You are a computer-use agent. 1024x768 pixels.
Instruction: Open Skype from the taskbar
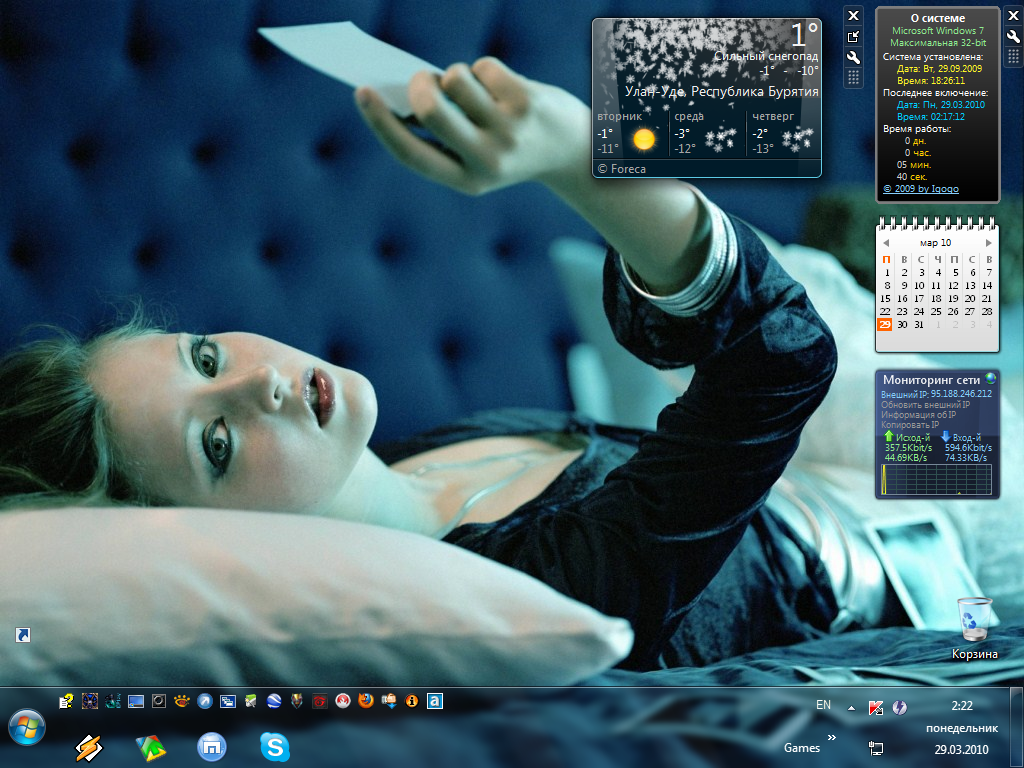[x=274, y=746]
